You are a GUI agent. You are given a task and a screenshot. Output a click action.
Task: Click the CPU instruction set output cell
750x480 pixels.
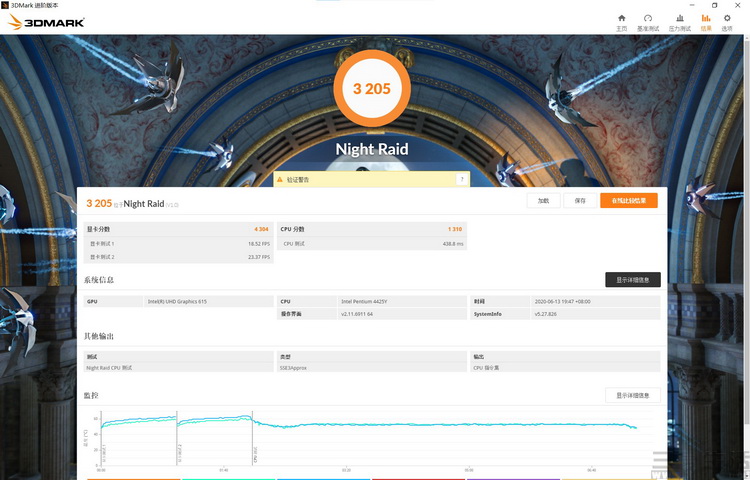565,368
